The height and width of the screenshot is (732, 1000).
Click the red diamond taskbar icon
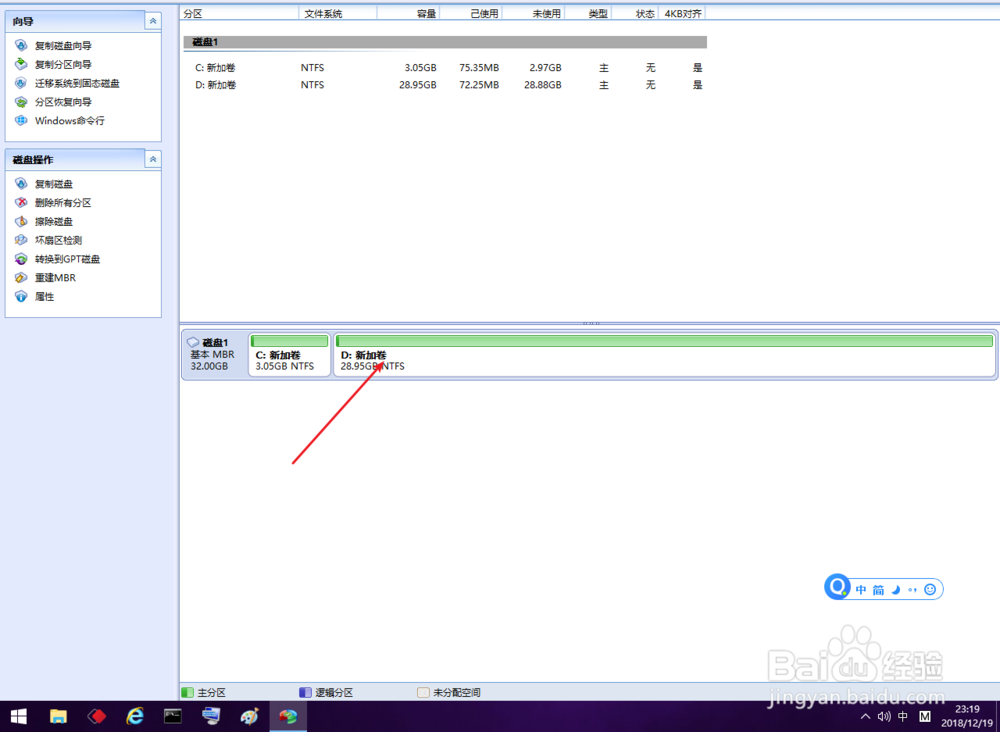coord(96,717)
